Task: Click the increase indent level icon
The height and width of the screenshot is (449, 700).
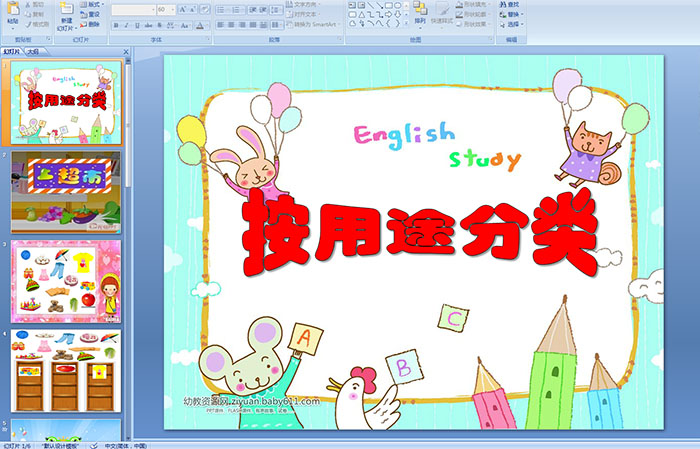Action: coord(263,10)
